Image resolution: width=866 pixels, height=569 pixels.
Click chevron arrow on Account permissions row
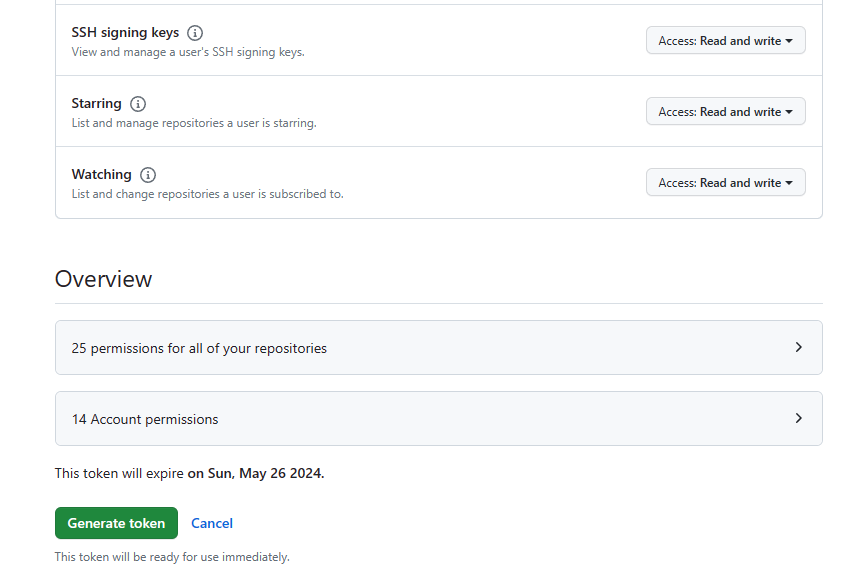[798, 418]
